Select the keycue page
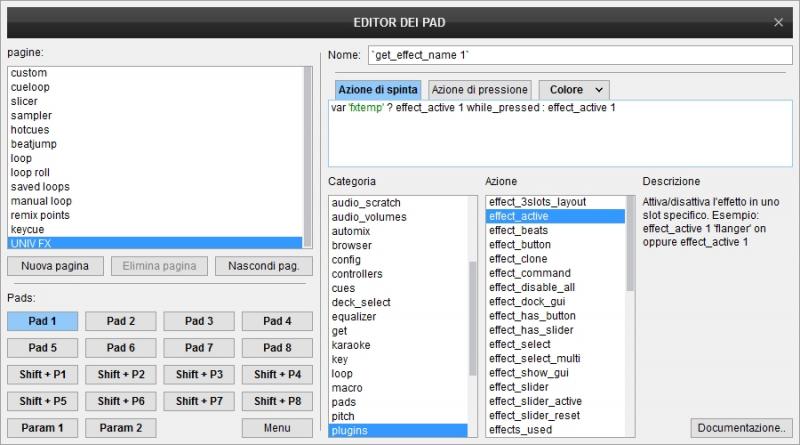 [x=155, y=230]
